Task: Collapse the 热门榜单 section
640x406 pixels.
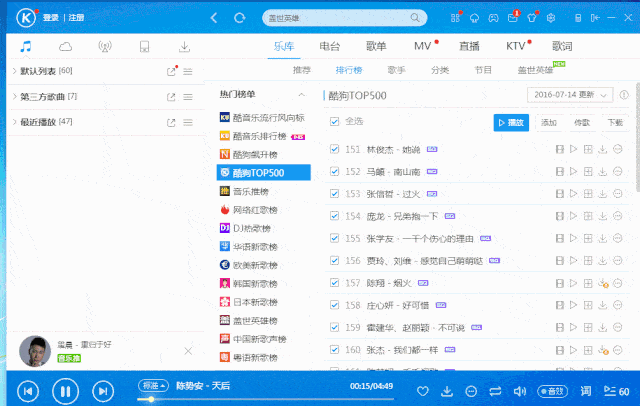Action: [x=301, y=95]
